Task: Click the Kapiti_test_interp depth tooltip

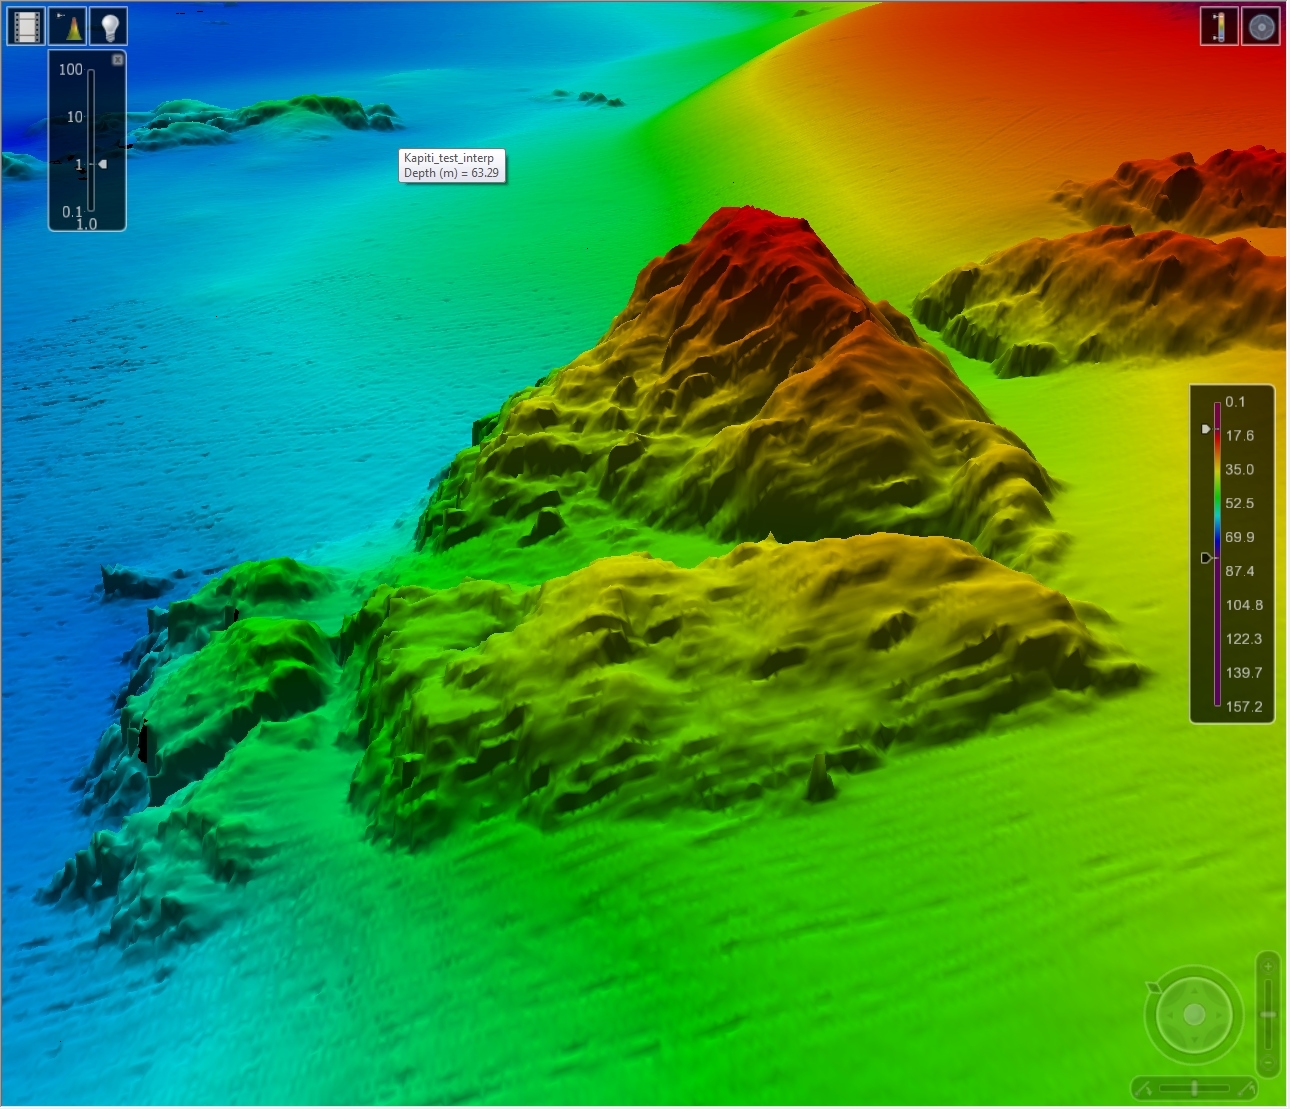Action: 451,165
